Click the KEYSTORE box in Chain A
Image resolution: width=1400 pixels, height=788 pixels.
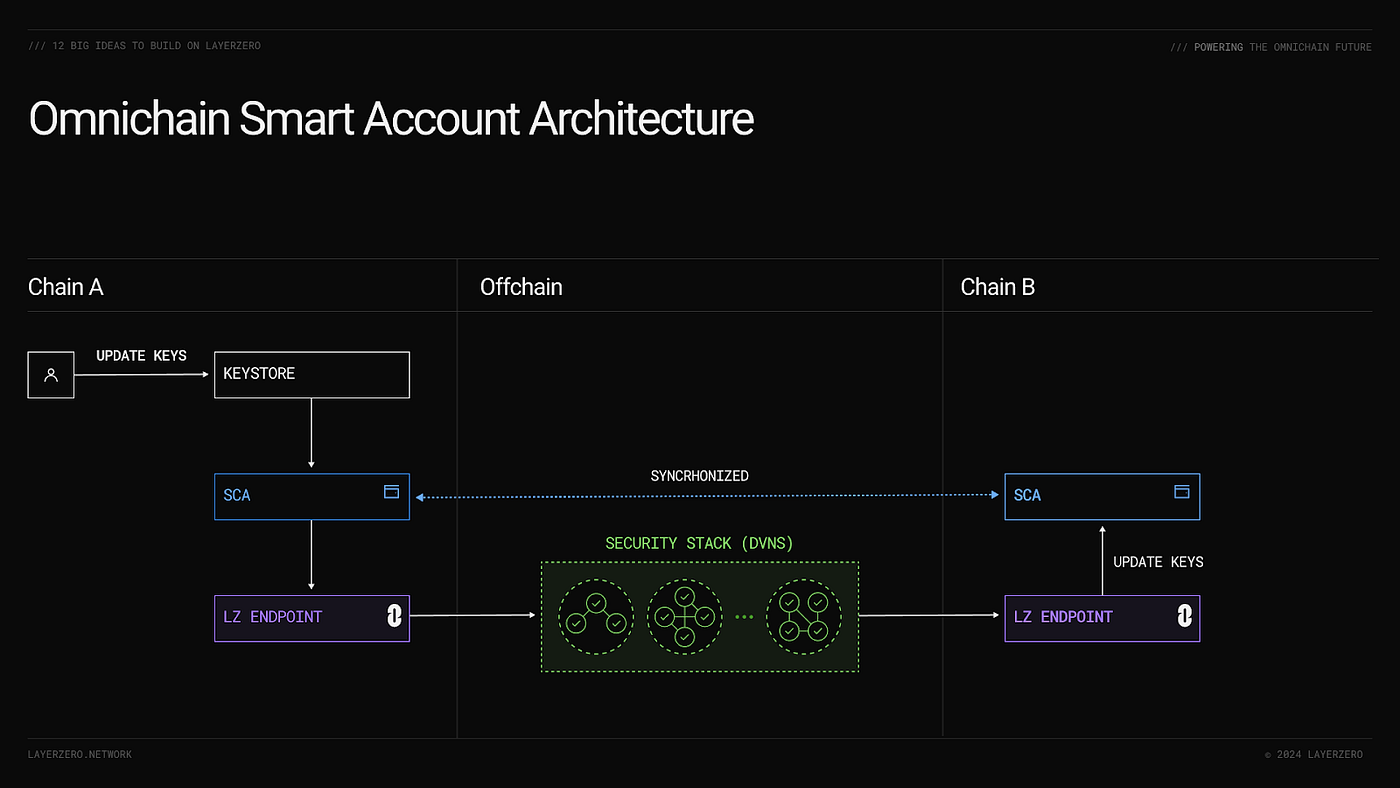(x=311, y=374)
